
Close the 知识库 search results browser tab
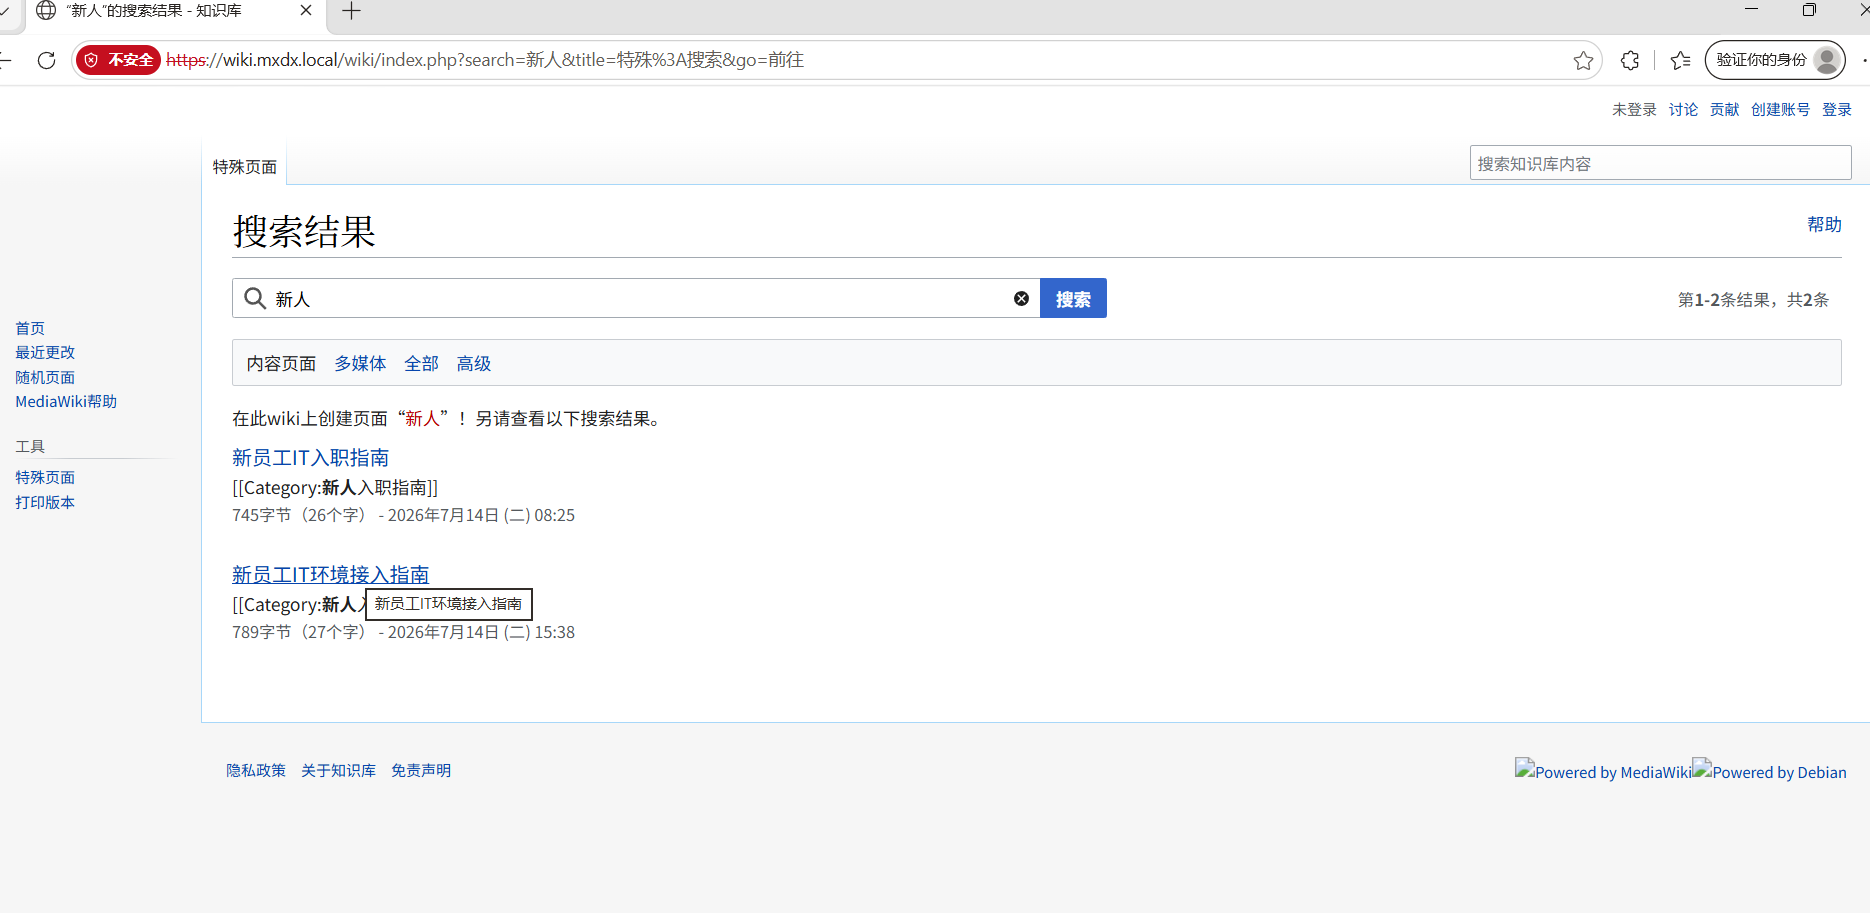[306, 10]
